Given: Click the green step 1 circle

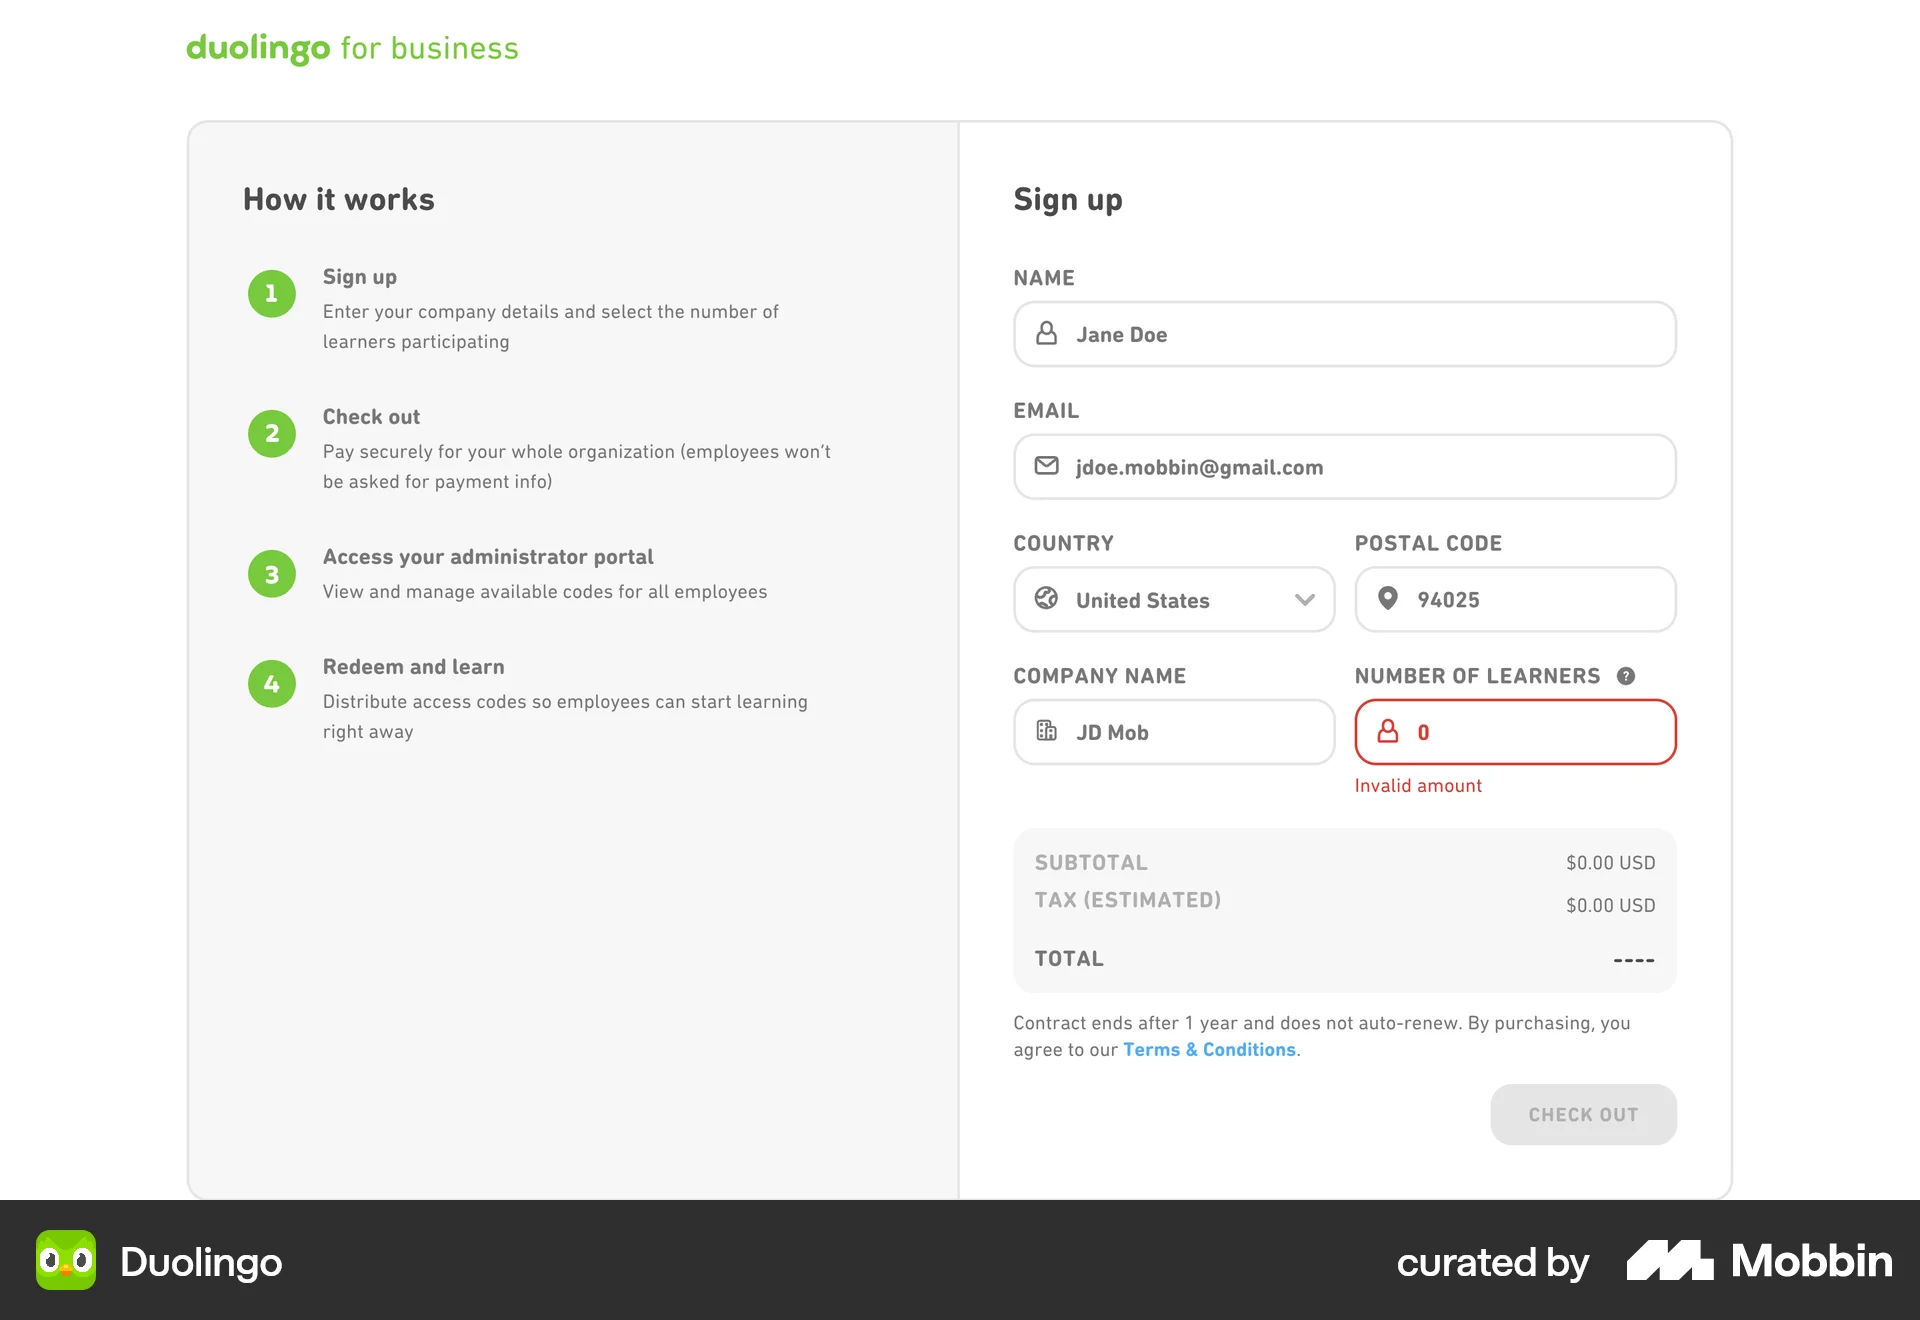Looking at the screenshot, I should point(271,294).
